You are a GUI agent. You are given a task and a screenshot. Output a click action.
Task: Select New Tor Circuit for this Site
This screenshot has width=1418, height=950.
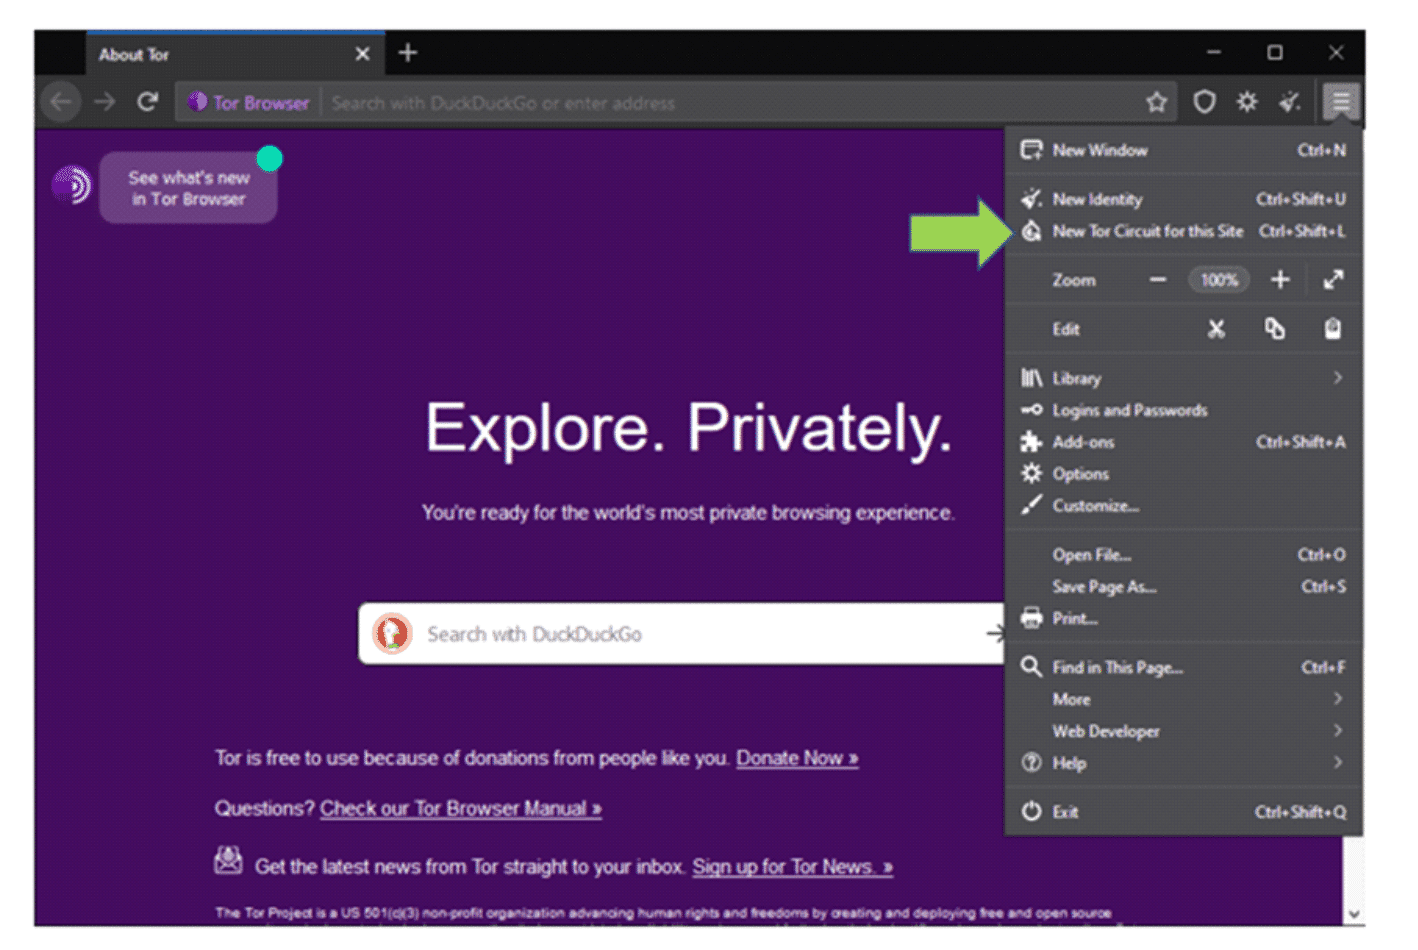pyautogui.click(x=1184, y=231)
